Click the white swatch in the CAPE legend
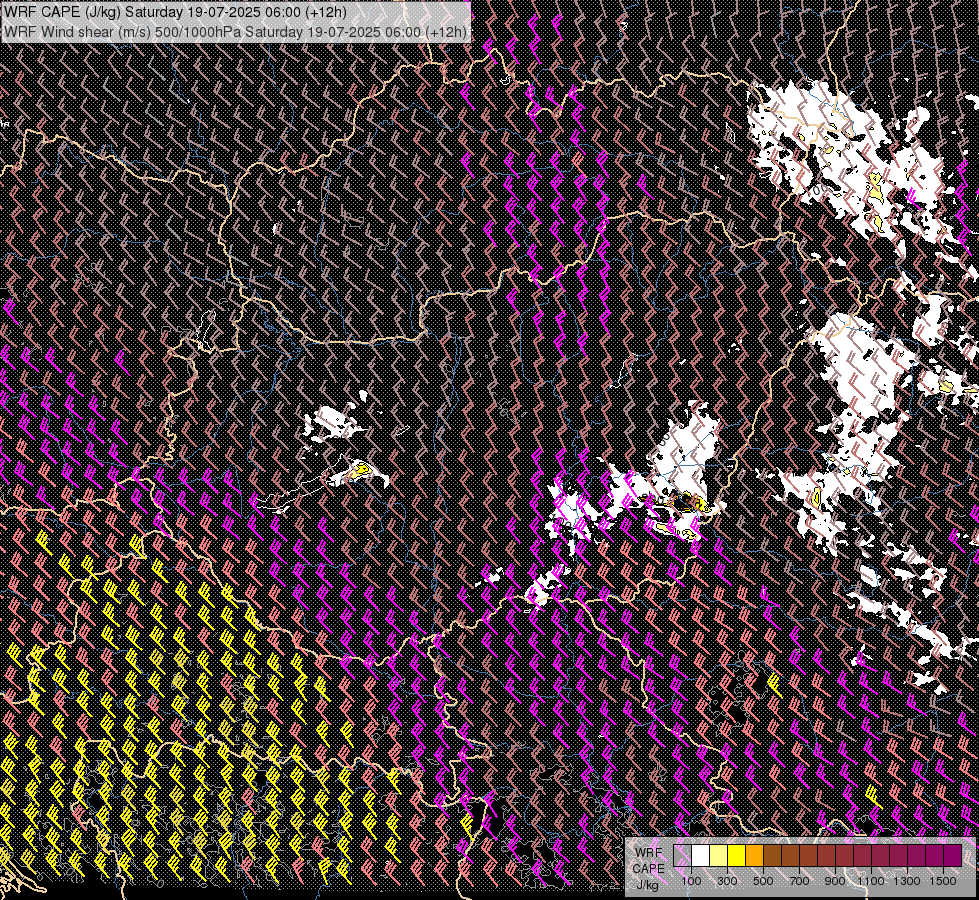The height and width of the screenshot is (900, 979). tap(701, 856)
